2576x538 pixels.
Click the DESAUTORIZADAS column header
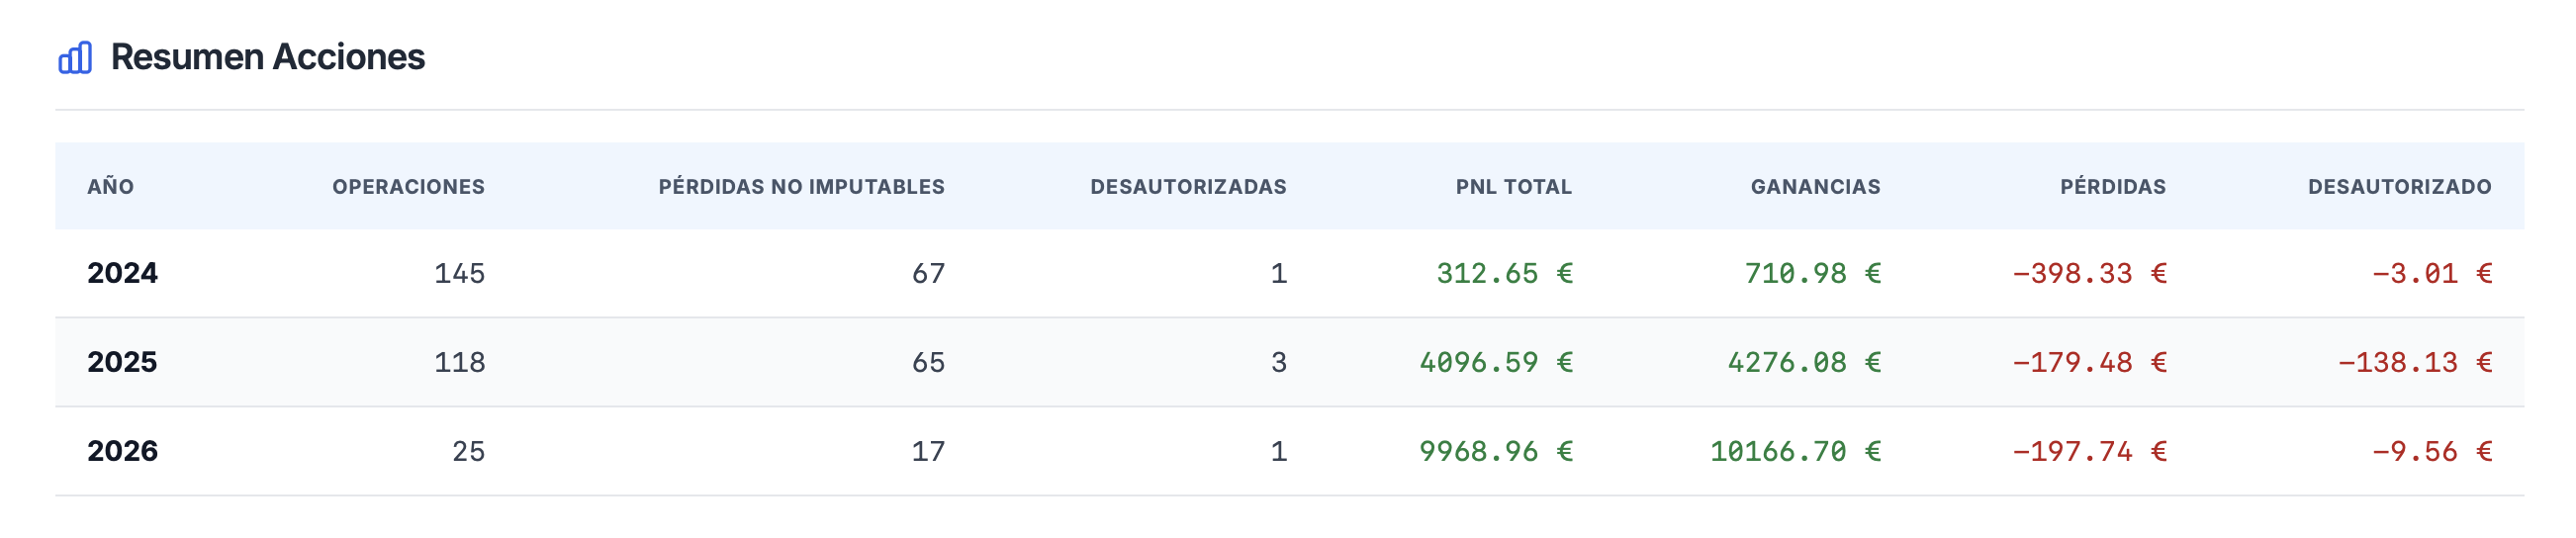coord(1188,187)
